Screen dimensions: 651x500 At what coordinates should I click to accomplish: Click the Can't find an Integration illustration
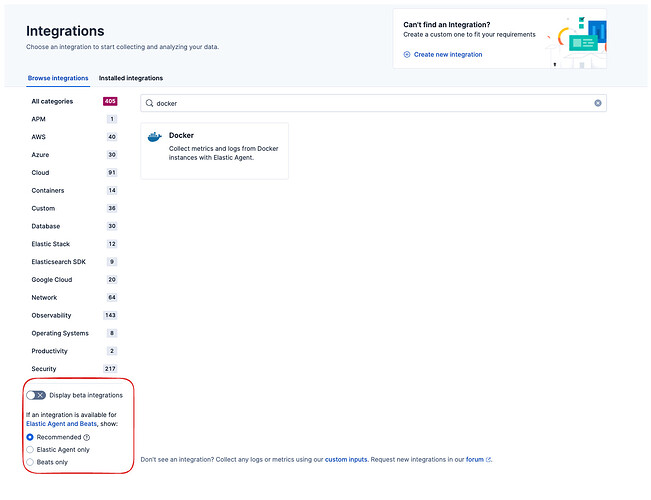(x=576, y=42)
